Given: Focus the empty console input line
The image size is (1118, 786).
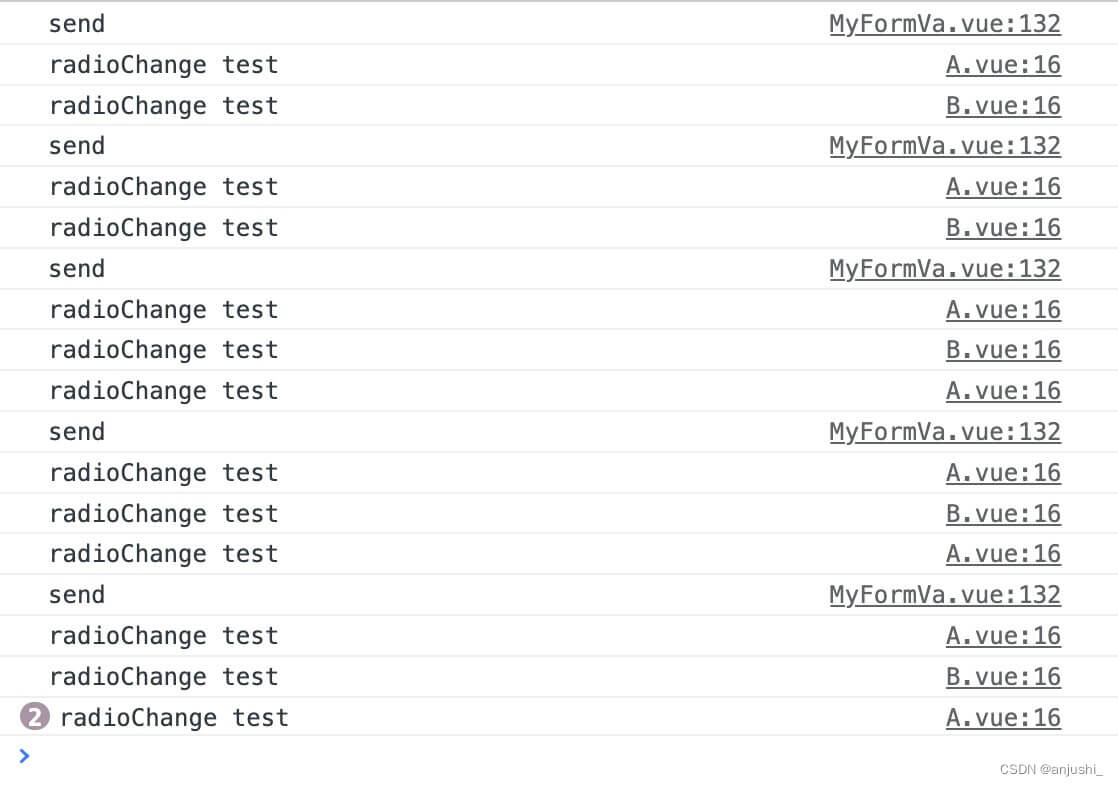Looking at the screenshot, I should (500, 757).
